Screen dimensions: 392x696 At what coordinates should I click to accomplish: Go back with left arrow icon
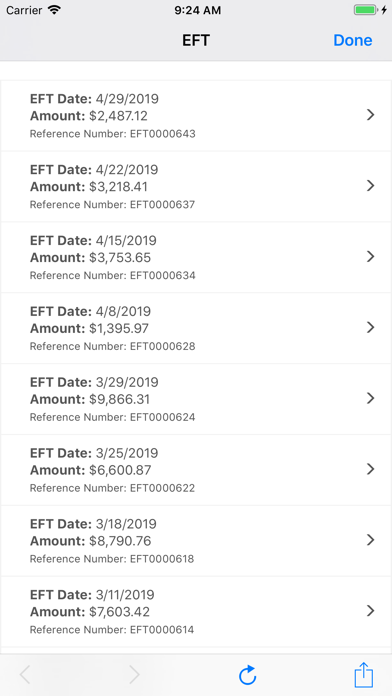(25, 675)
